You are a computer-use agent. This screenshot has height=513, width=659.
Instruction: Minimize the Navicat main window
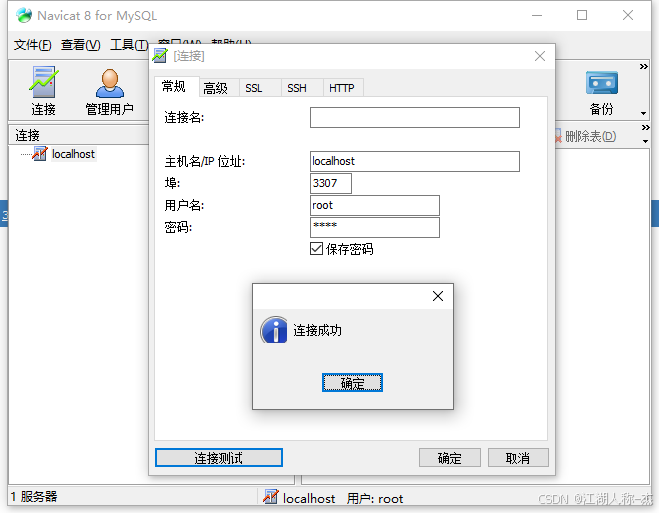pos(537,16)
